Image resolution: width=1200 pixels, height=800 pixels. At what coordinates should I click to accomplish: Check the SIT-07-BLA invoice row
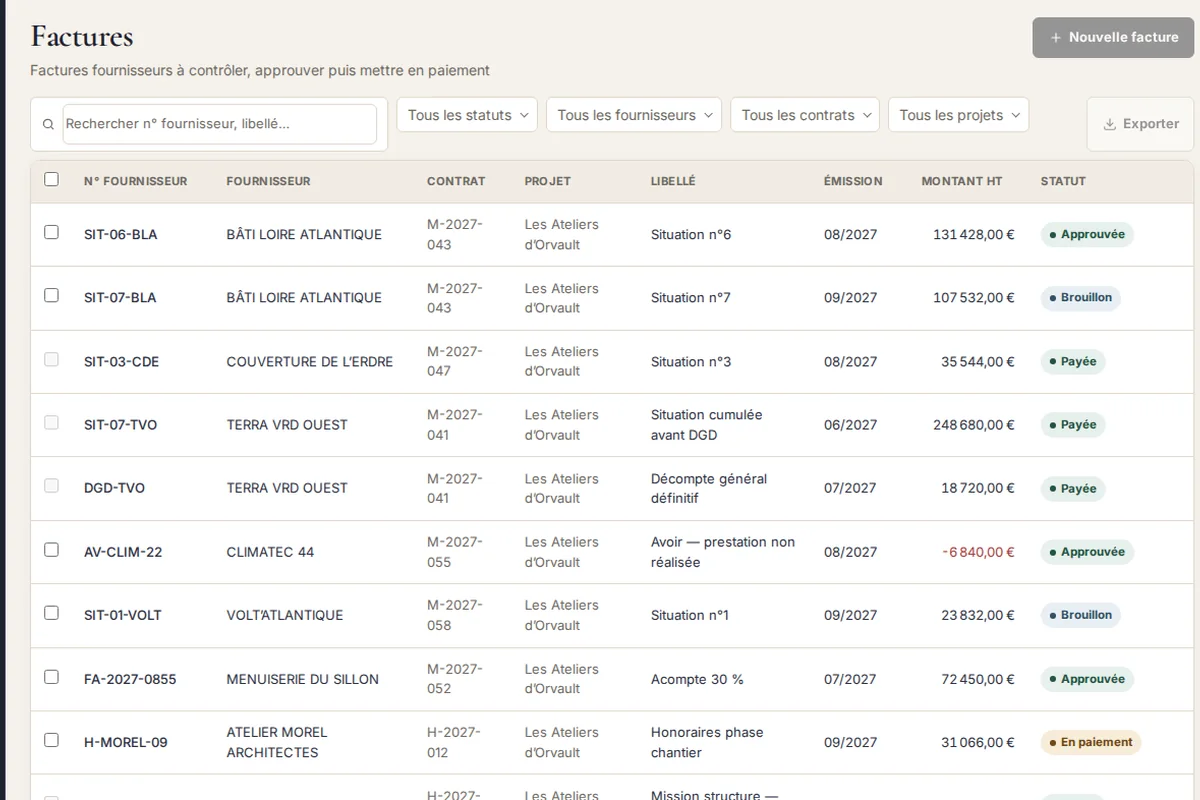pos(51,295)
